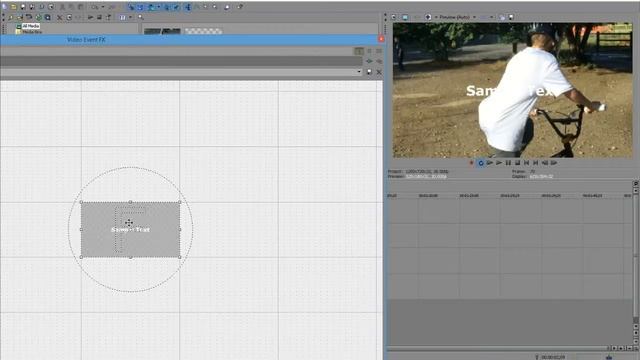Select the Envelope Edit tool
Screen dimensions: 640x360
(x=196, y=7)
